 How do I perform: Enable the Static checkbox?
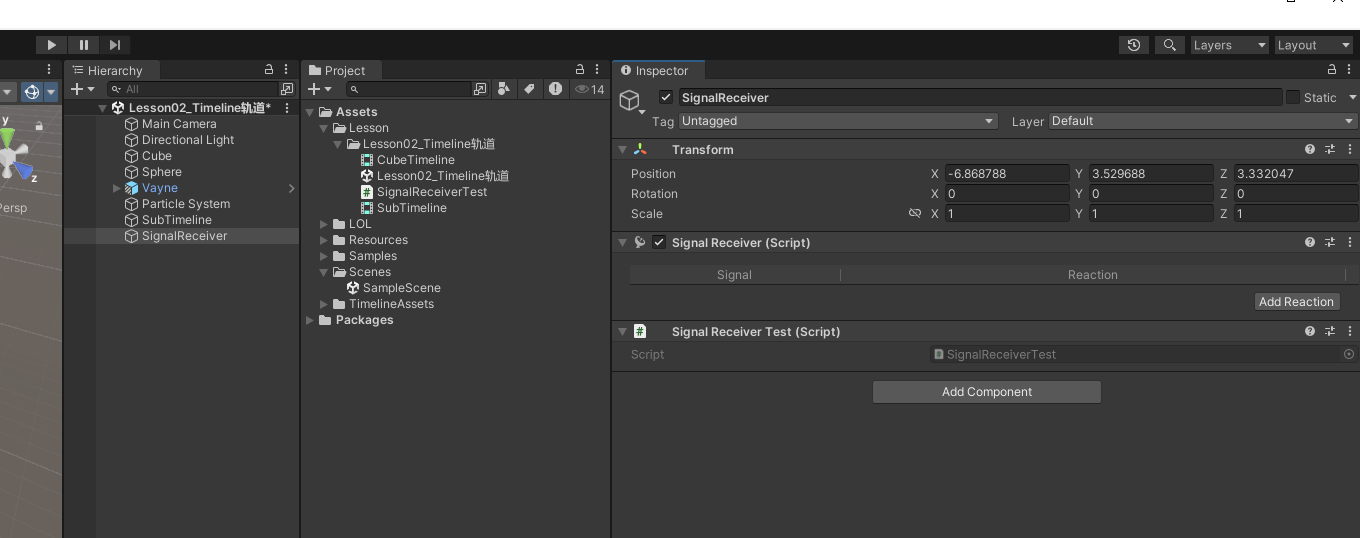pos(1293,97)
